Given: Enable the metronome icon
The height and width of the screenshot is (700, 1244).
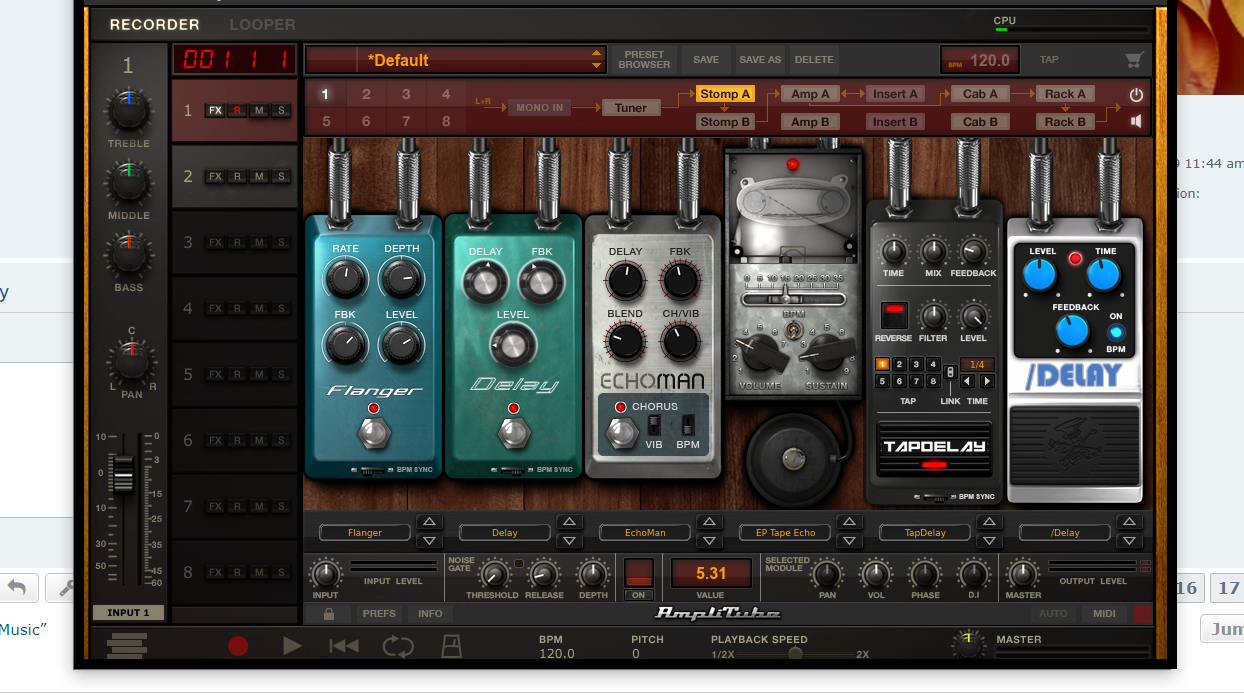Looking at the screenshot, I should tap(451, 646).
